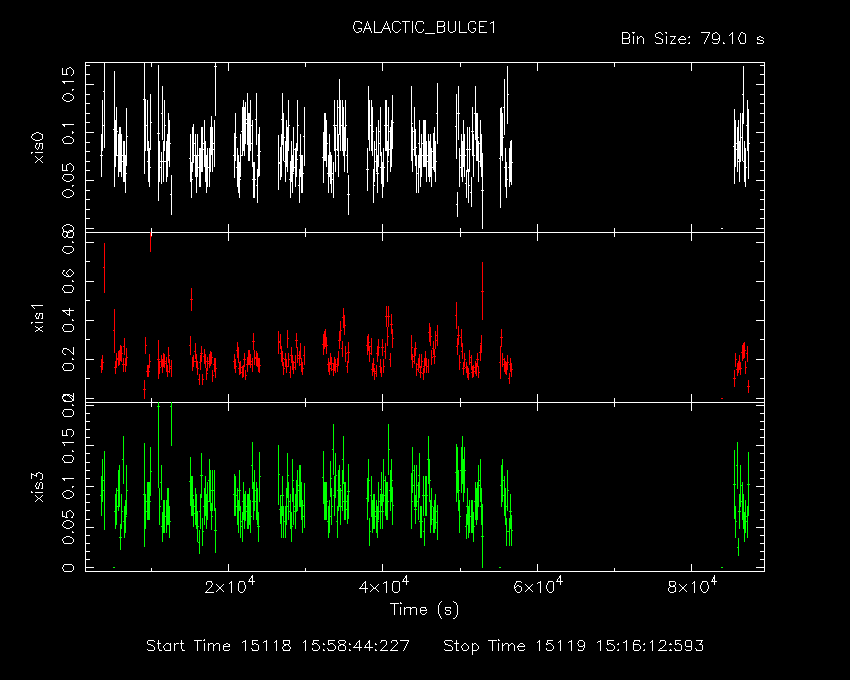Click the 'Bin Size: 79.10 s' label
This screenshot has width=850, height=680.
[692, 39]
